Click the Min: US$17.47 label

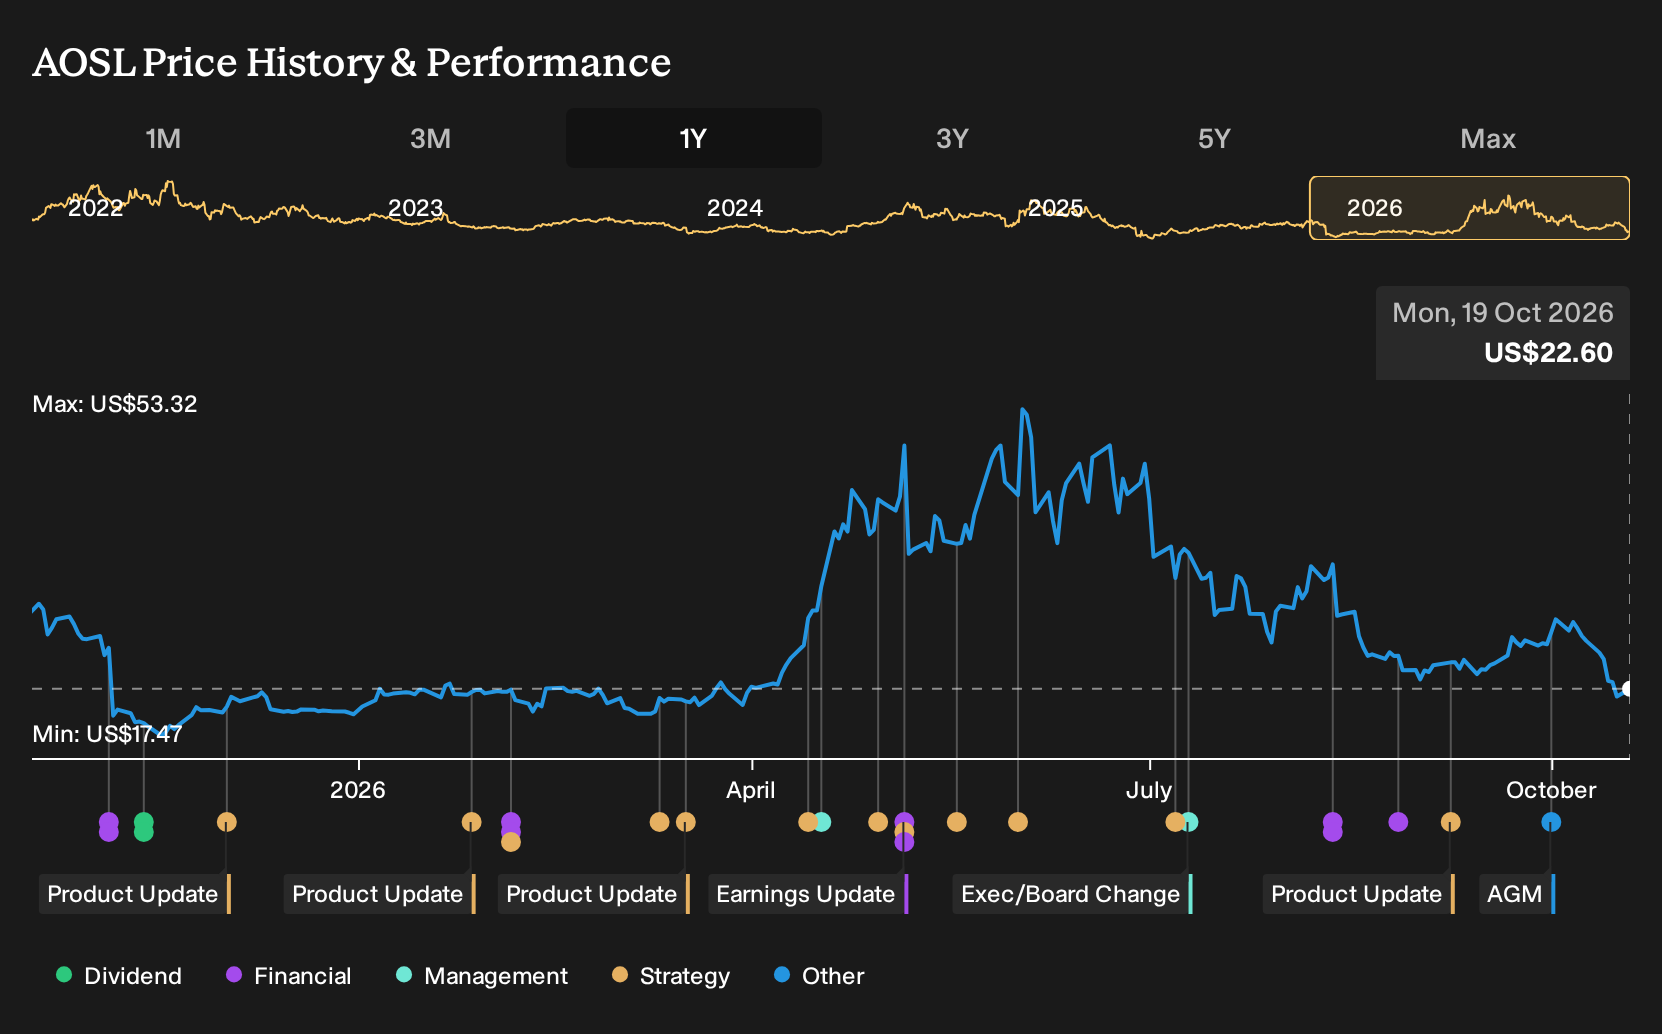coord(107,734)
